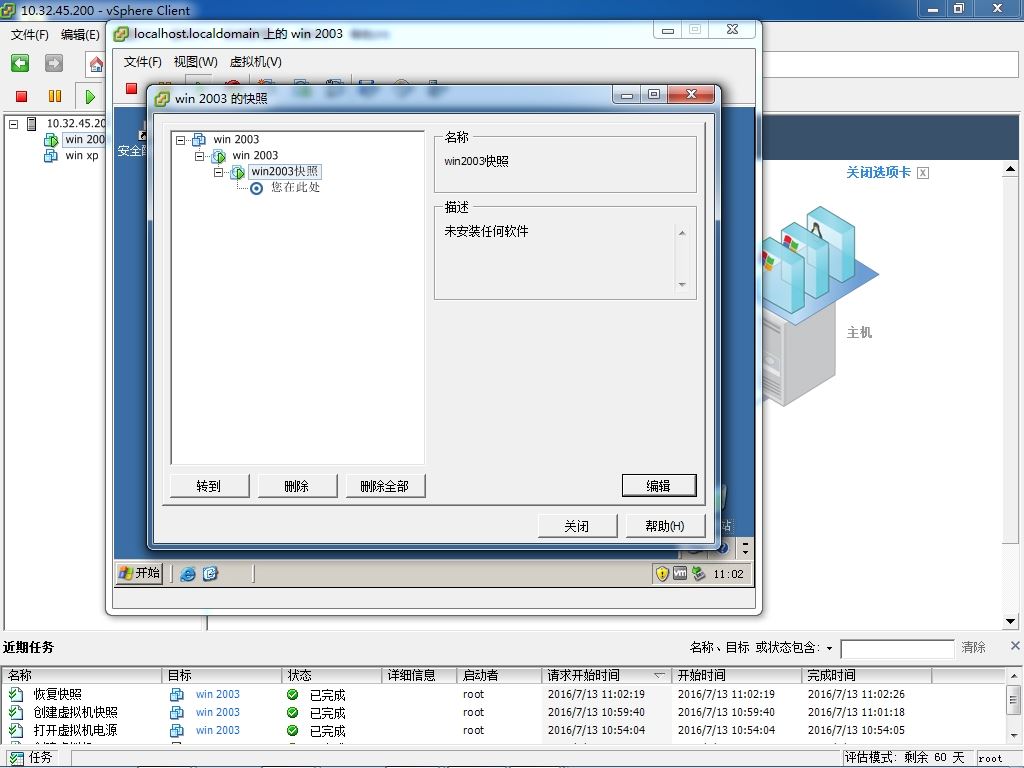Click the gray forward navigation arrow
Viewport: 1024px width, 768px height.
pyautogui.click(x=54, y=63)
